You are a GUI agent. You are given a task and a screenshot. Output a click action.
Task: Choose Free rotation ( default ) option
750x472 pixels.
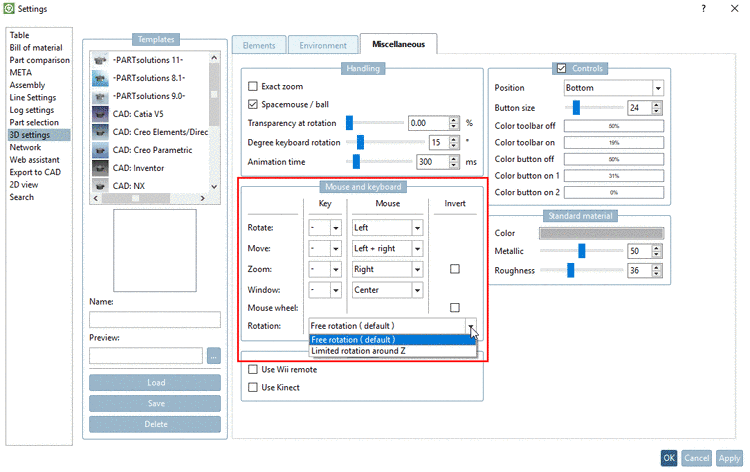[392, 340]
